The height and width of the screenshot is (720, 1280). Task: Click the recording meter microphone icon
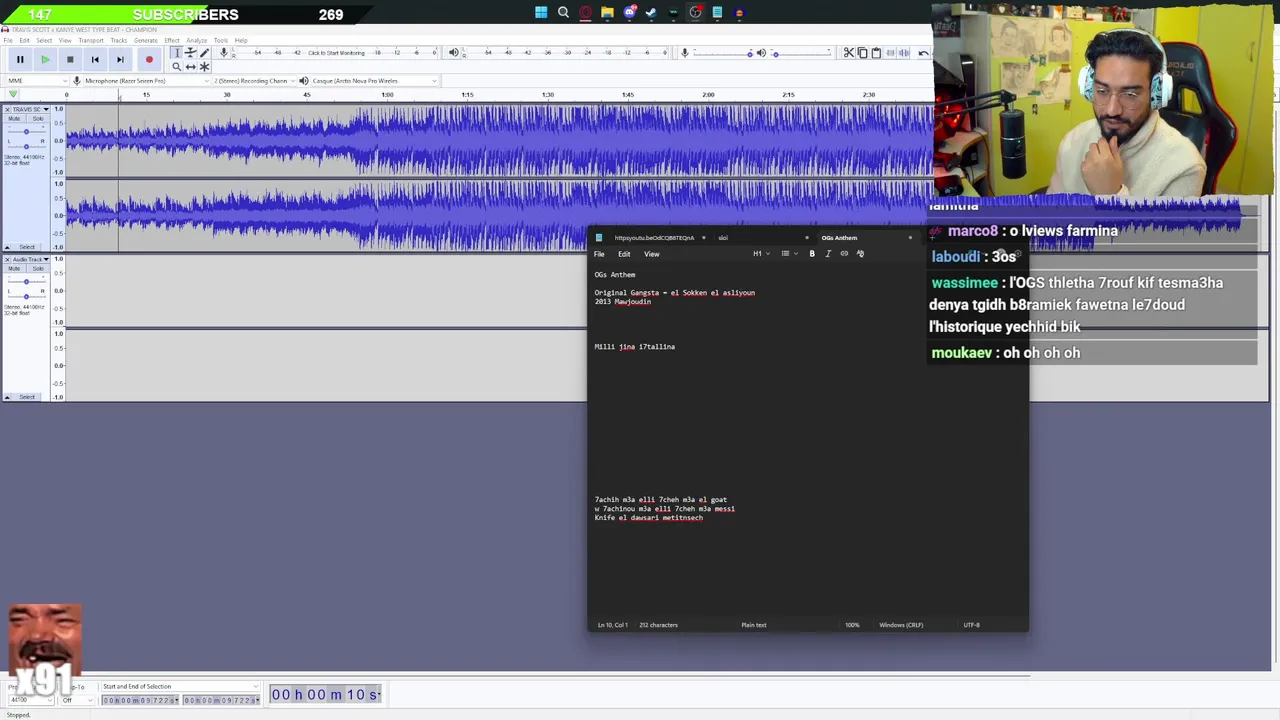click(224, 53)
